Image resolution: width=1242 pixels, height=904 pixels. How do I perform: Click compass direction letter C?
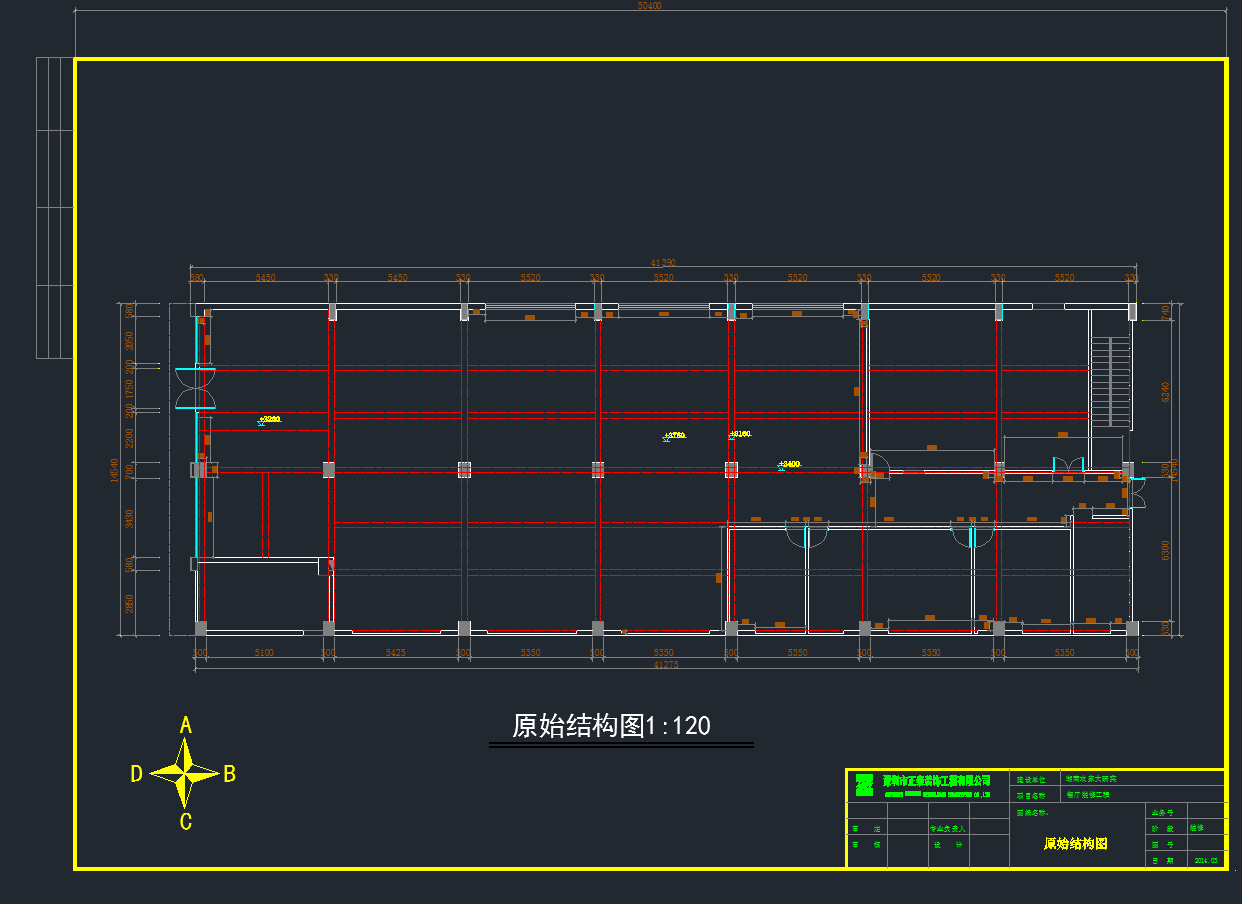185,822
